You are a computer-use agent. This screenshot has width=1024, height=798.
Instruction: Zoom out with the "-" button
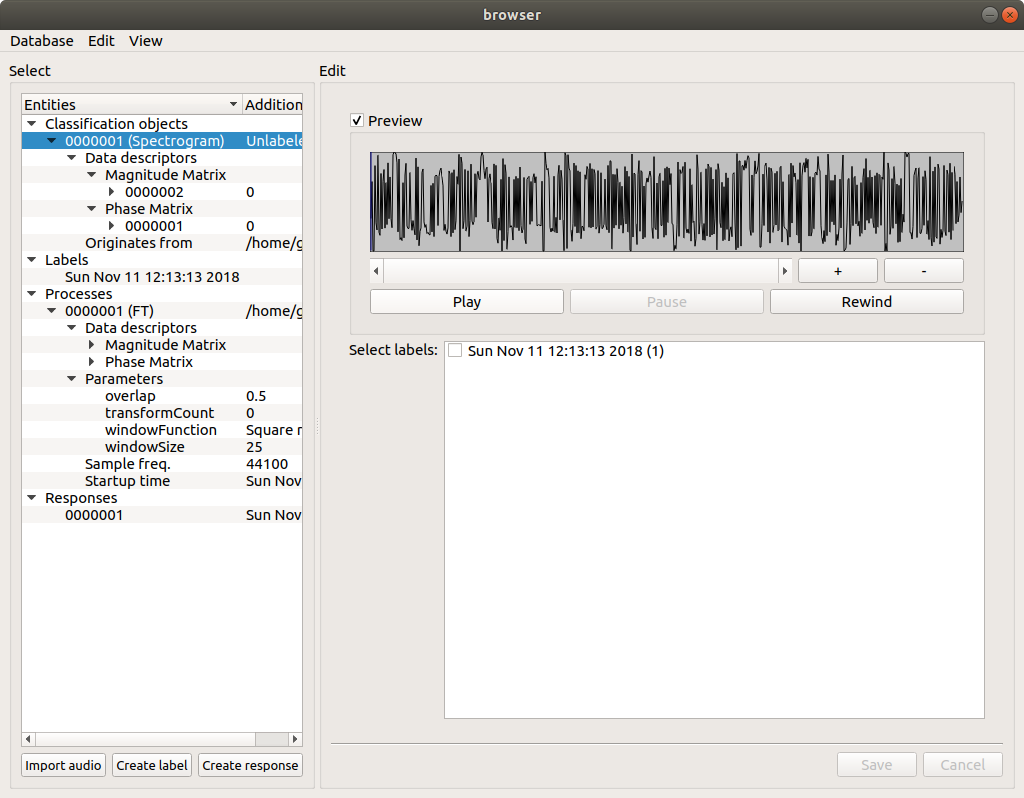click(x=923, y=270)
